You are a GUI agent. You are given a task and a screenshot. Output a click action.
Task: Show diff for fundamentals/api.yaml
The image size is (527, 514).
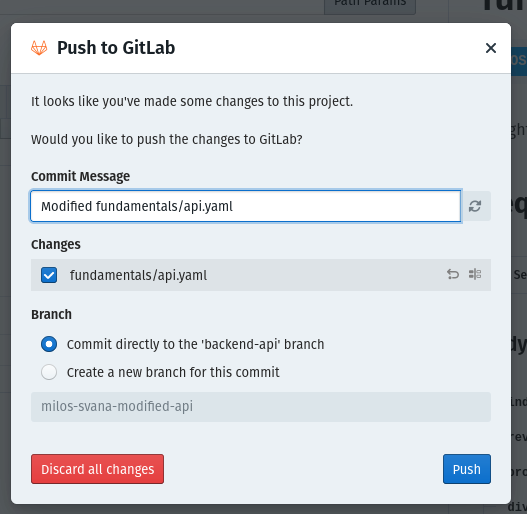[475, 274]
